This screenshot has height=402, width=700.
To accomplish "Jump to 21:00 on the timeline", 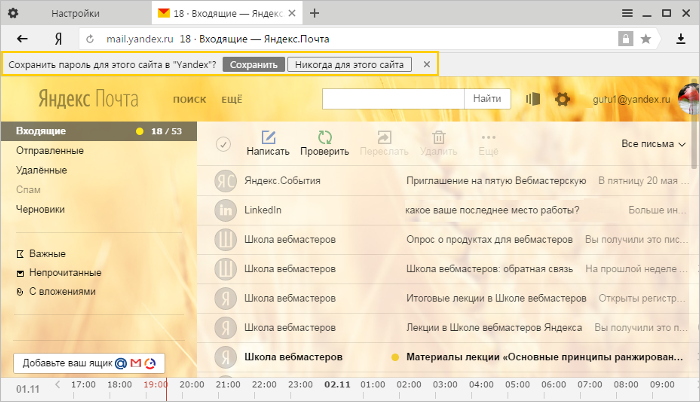I will [x=228, y=385].
